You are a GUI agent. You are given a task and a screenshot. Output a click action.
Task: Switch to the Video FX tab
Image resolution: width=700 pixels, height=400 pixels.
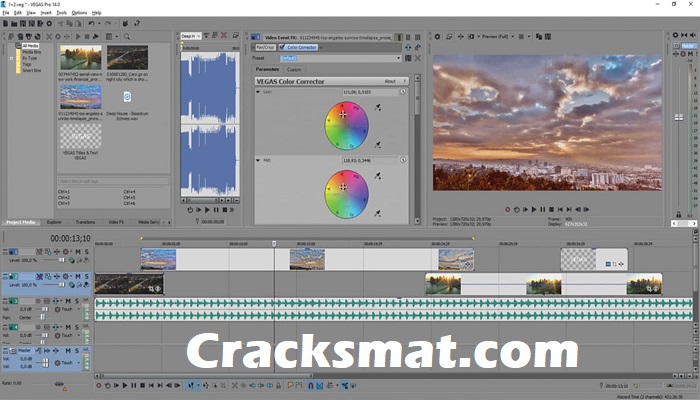click(116, 222)
